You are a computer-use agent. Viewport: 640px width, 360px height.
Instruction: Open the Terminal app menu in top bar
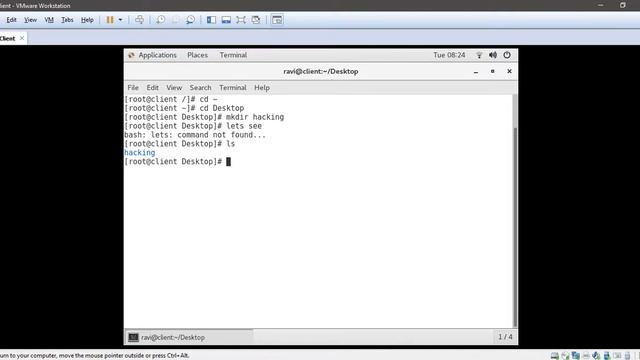[x=233, y=55]
